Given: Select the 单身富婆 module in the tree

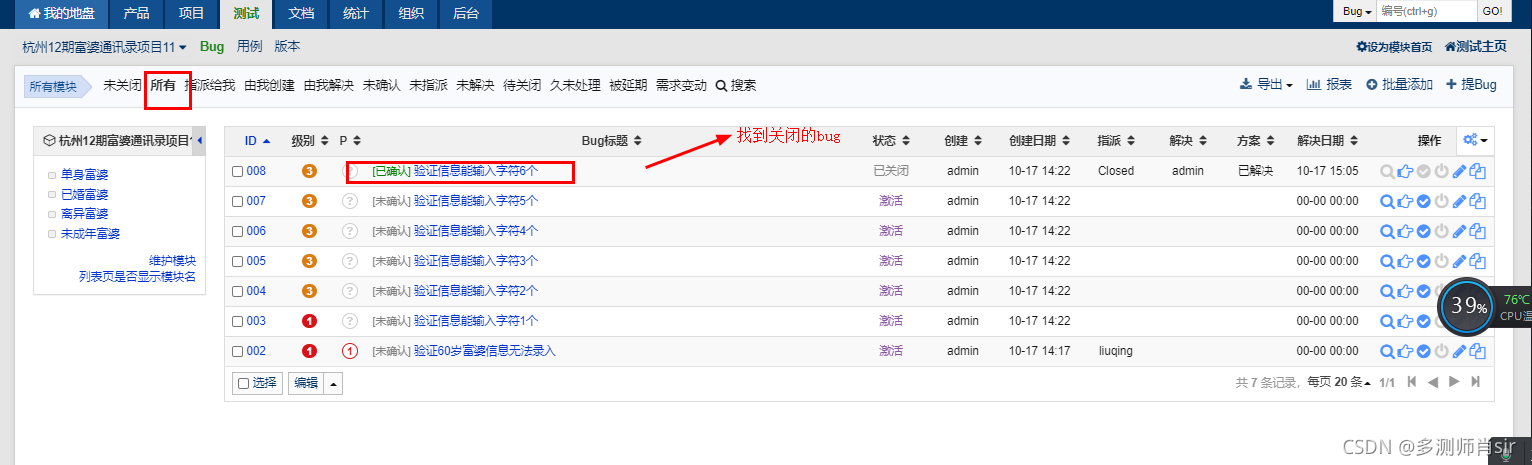Looking at the screenshot, I should 84,175.
